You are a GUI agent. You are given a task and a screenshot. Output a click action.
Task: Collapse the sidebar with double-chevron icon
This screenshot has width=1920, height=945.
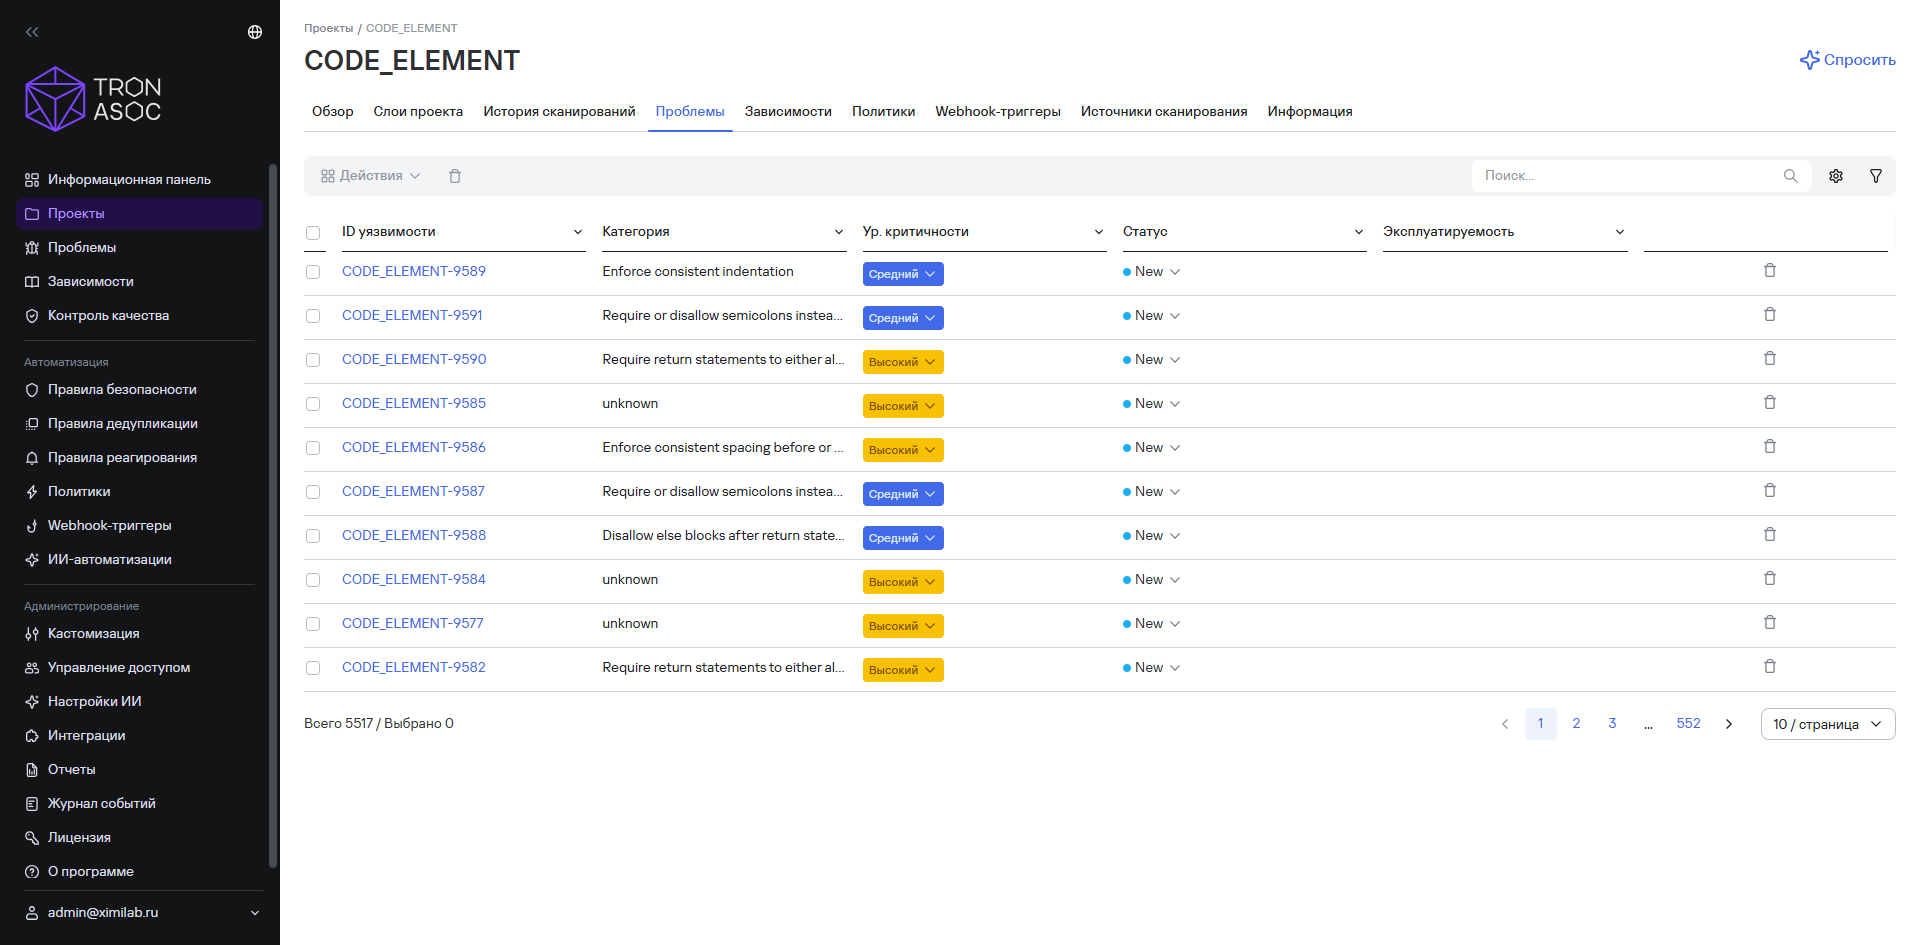coord(32,32)
